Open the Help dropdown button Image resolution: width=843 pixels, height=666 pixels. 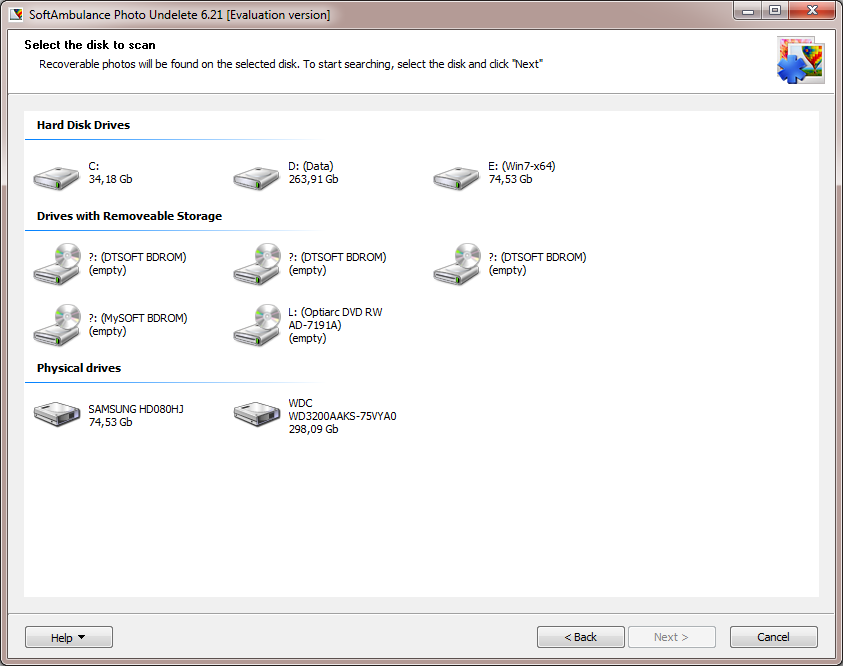69,637
